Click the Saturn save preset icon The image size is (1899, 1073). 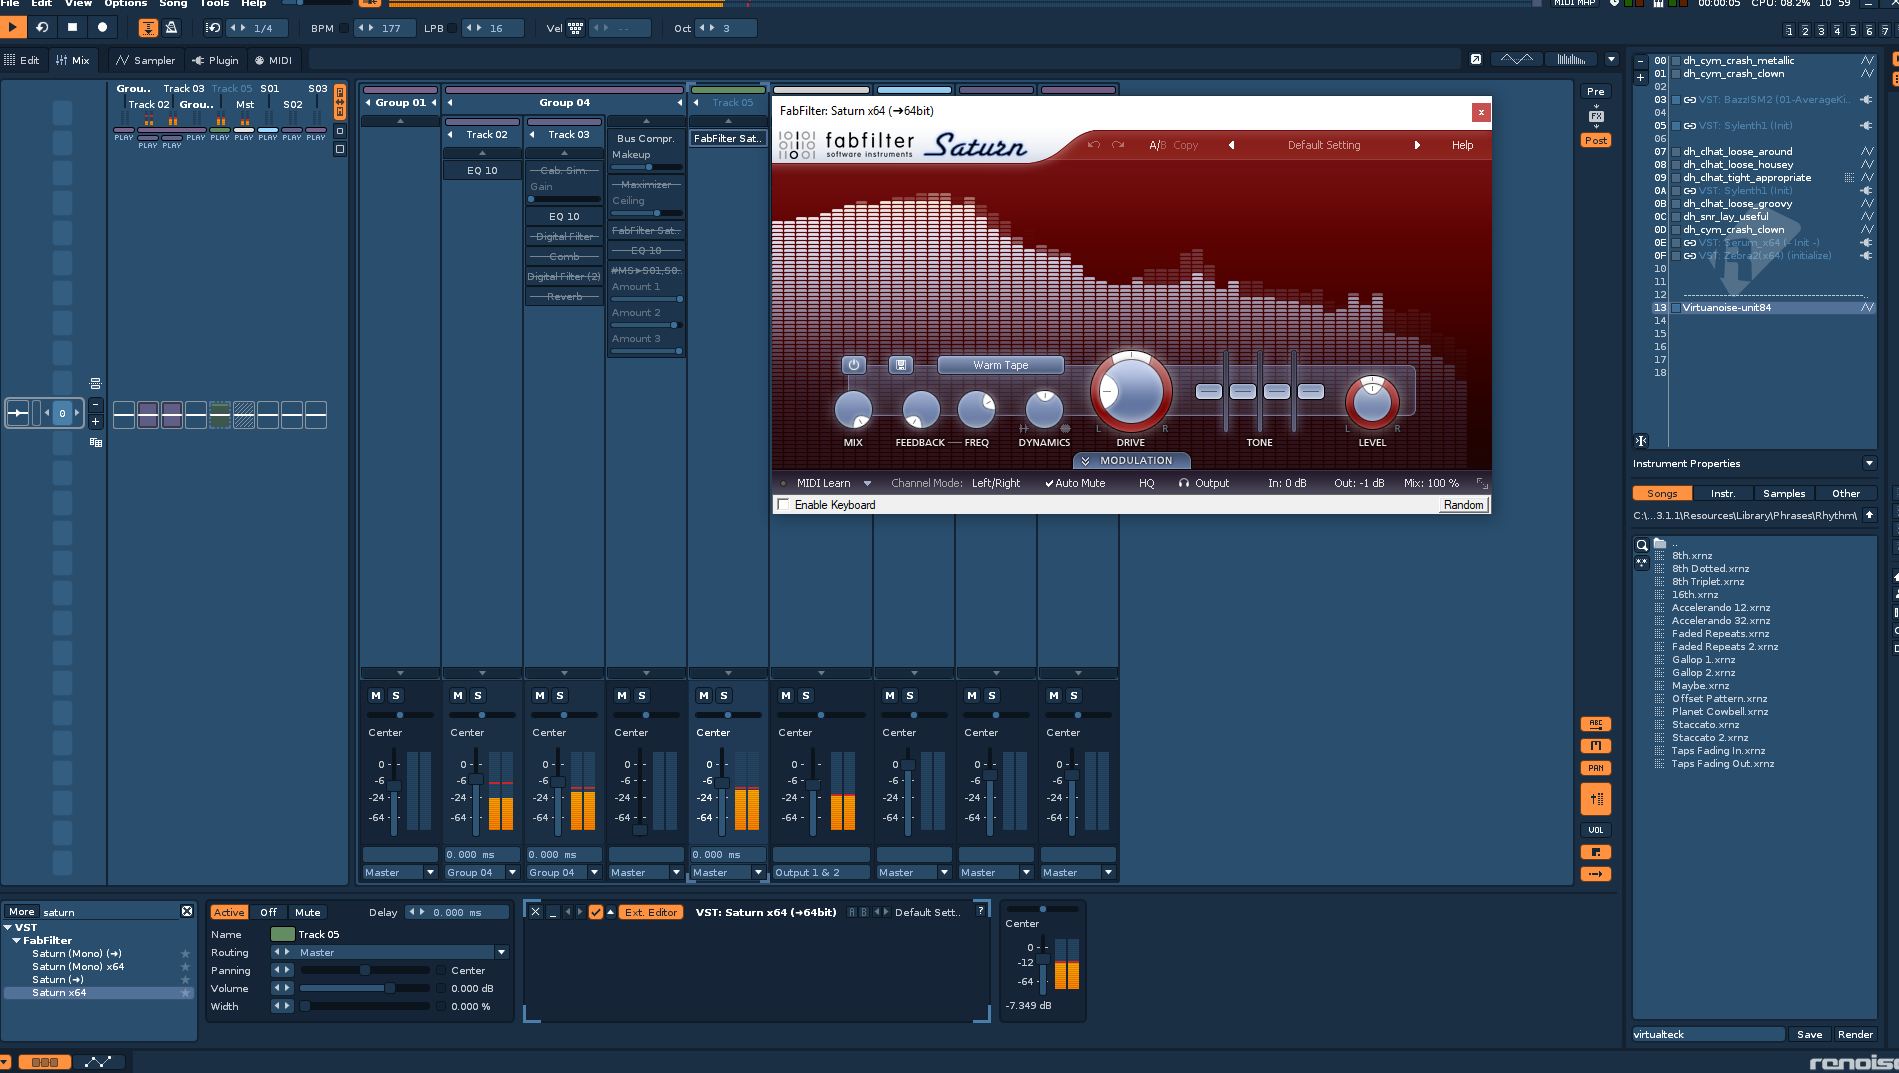click(901, 365)
